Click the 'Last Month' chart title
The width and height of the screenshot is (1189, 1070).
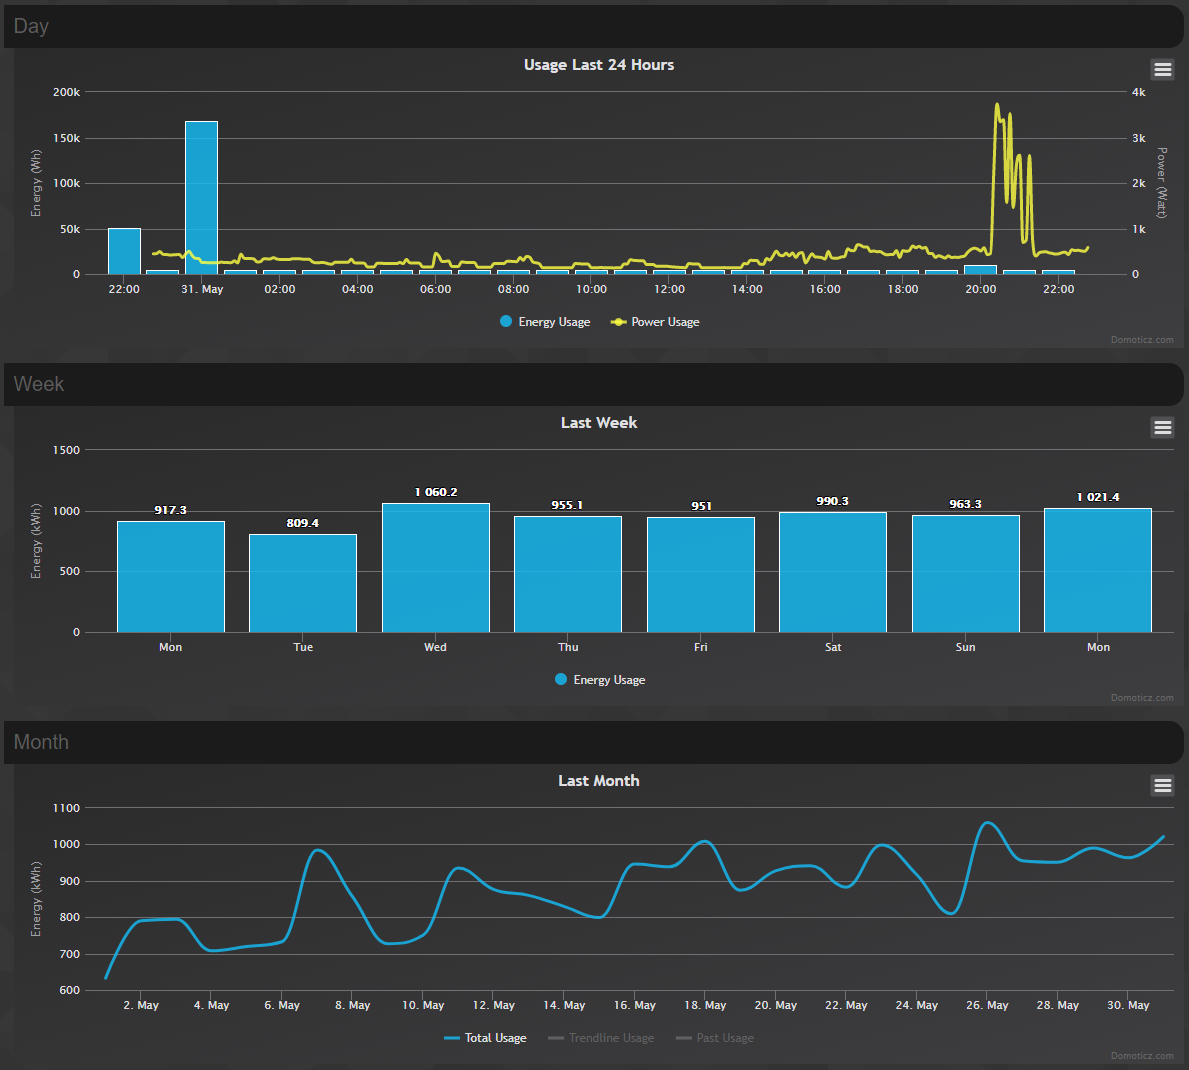pyautogui.click(x=599, y=781)
